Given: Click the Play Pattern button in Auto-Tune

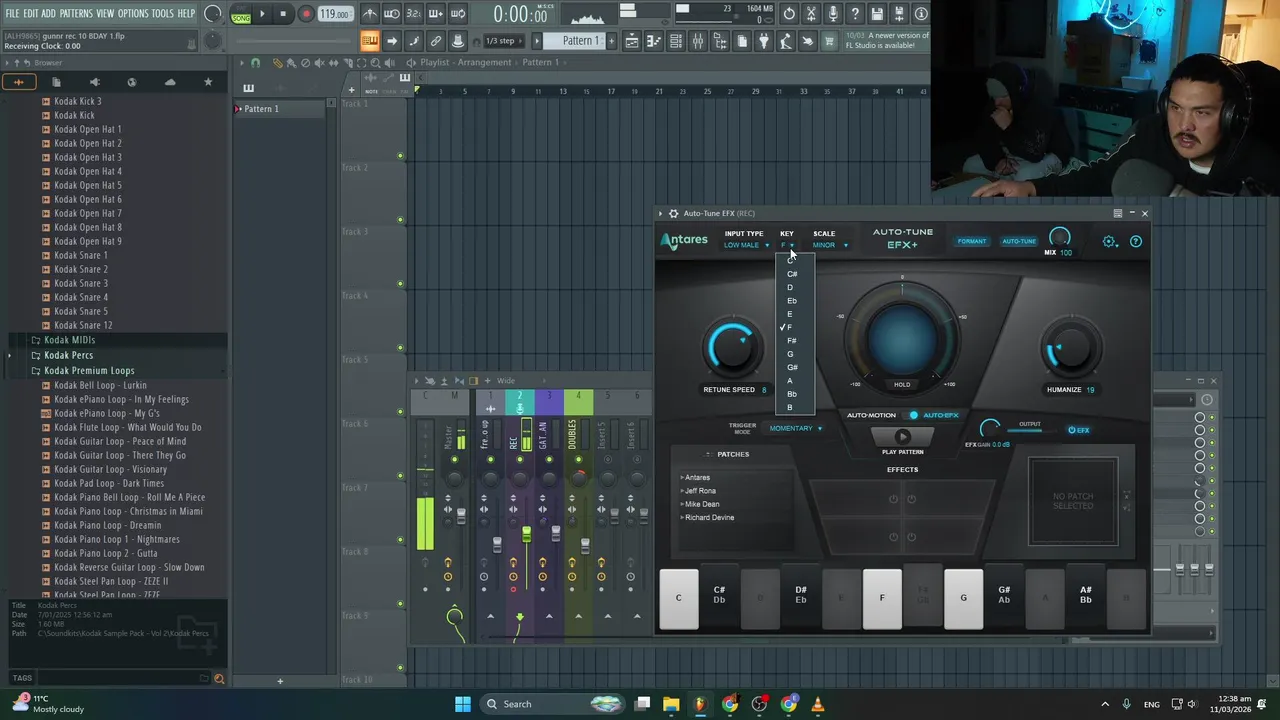Looking at the screenshot, I should 902,437.
